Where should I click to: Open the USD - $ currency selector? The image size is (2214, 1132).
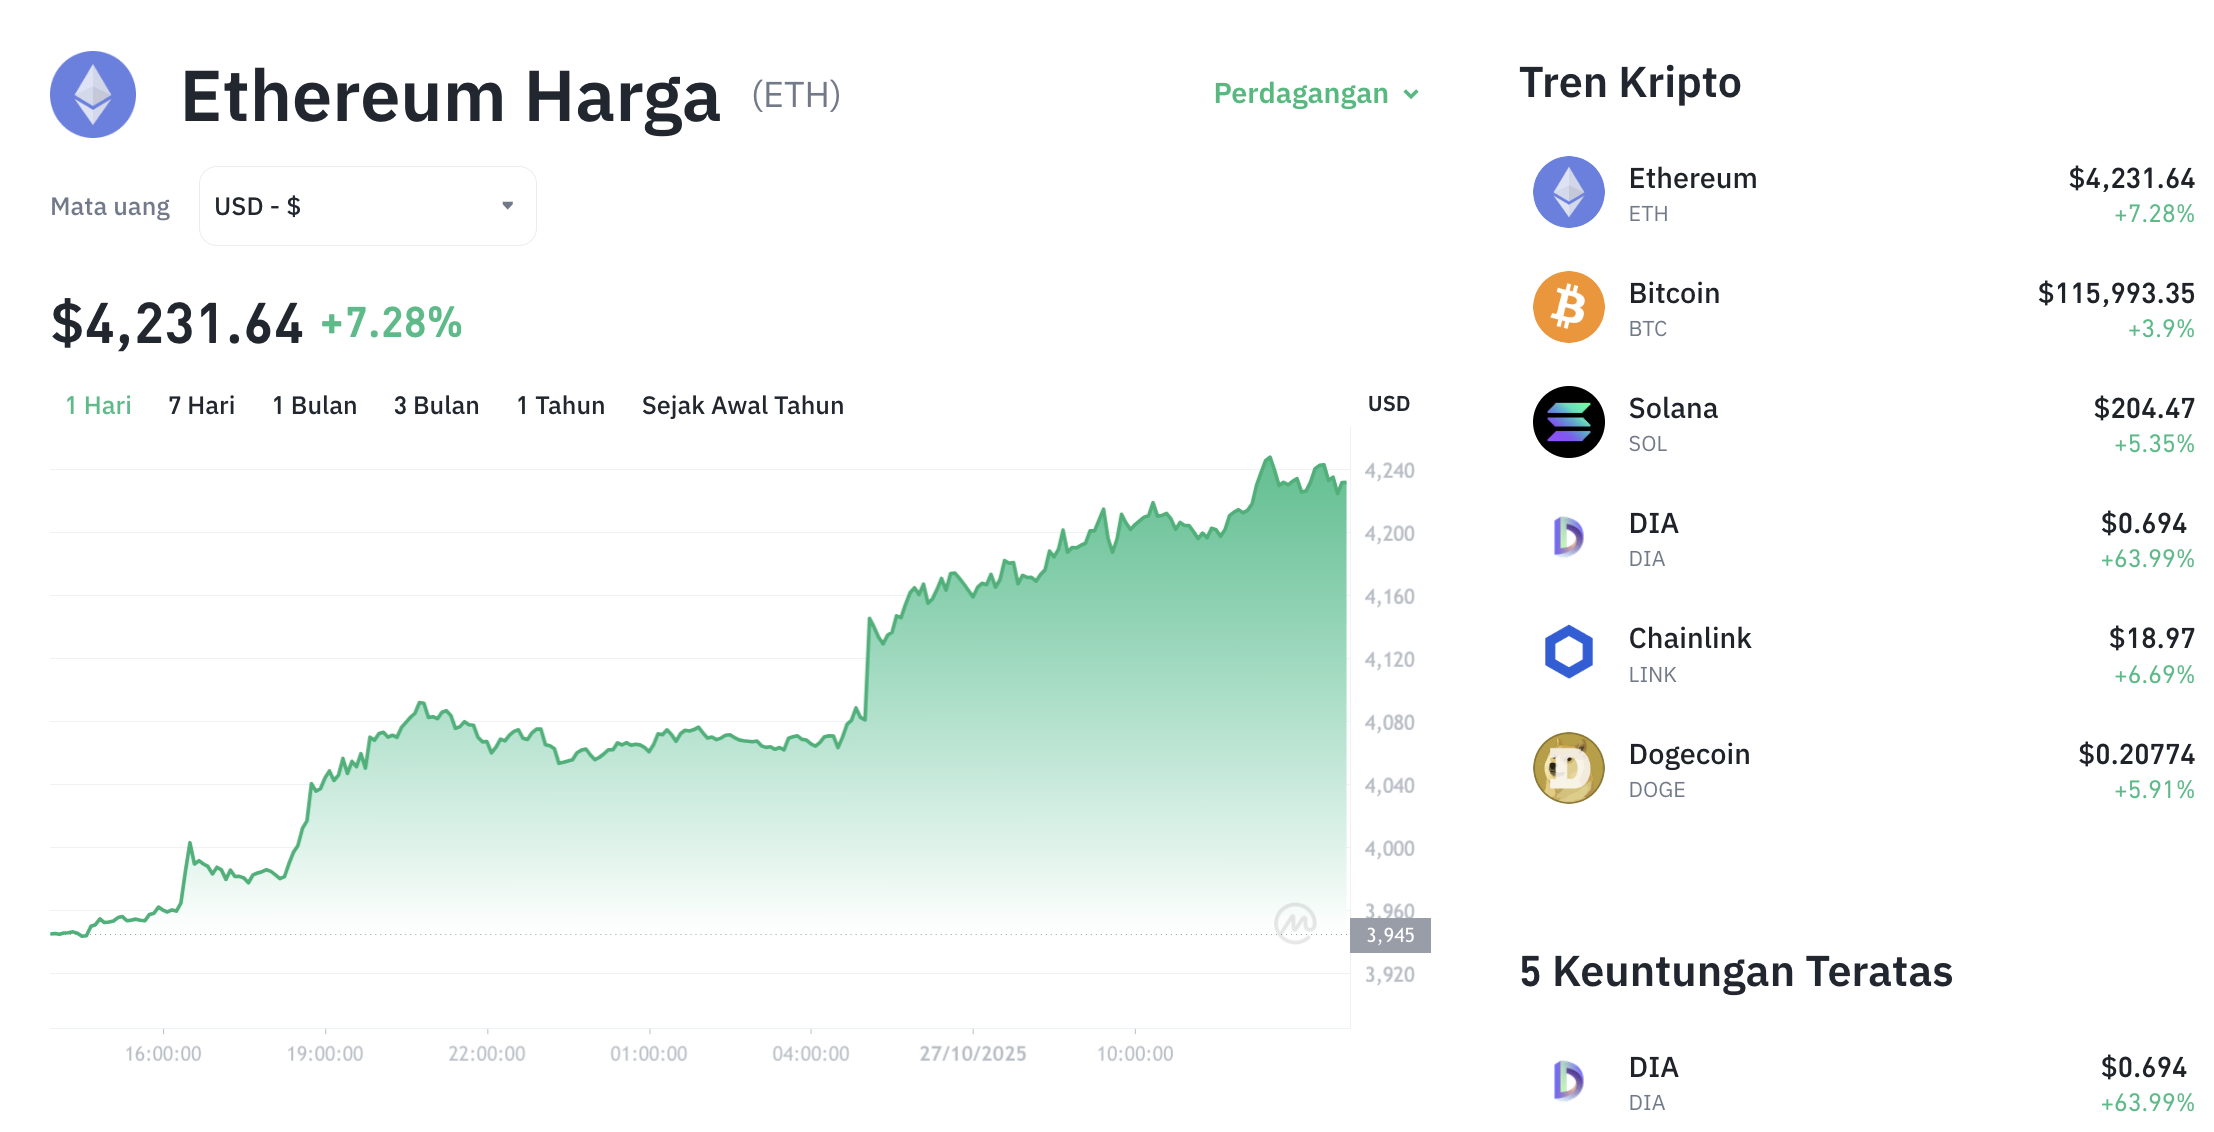click(367, 206)
